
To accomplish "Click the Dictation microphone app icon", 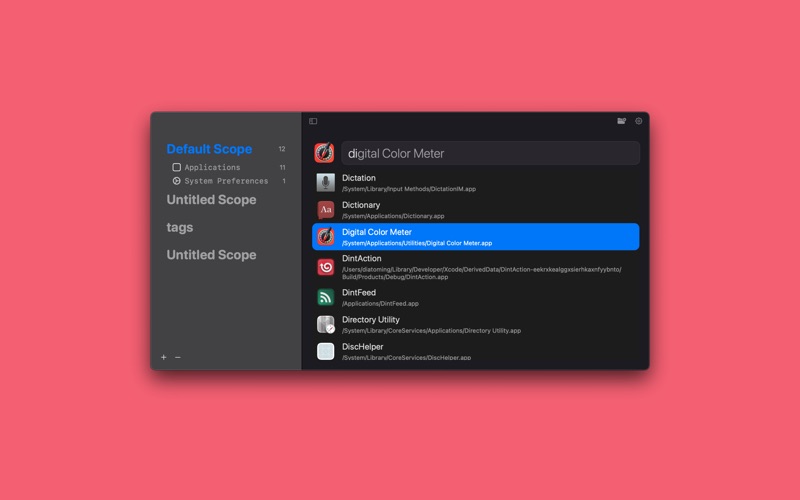I will (x=326, y=182).
